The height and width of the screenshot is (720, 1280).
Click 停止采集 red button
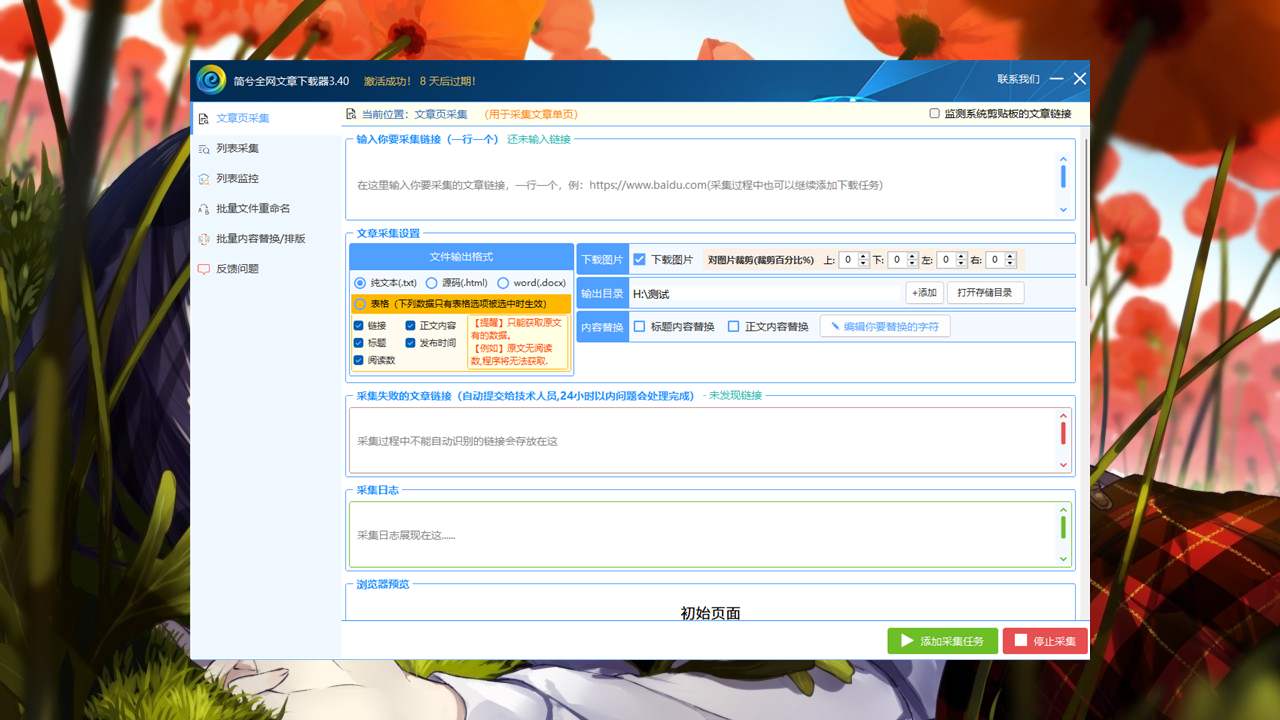click(1045, 641)
